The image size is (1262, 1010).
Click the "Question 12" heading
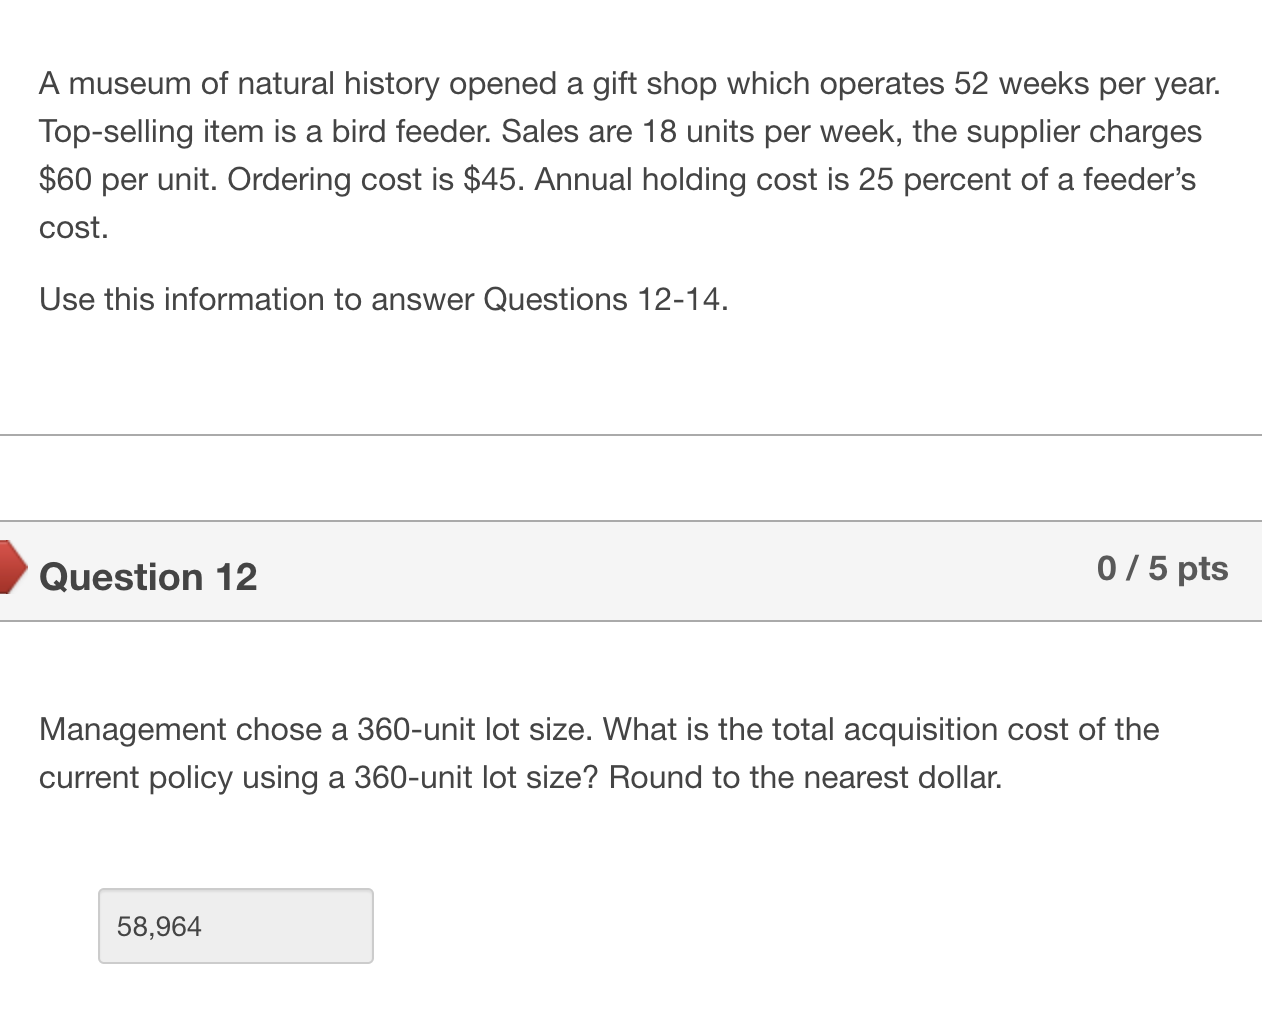(x=148, y=577)
